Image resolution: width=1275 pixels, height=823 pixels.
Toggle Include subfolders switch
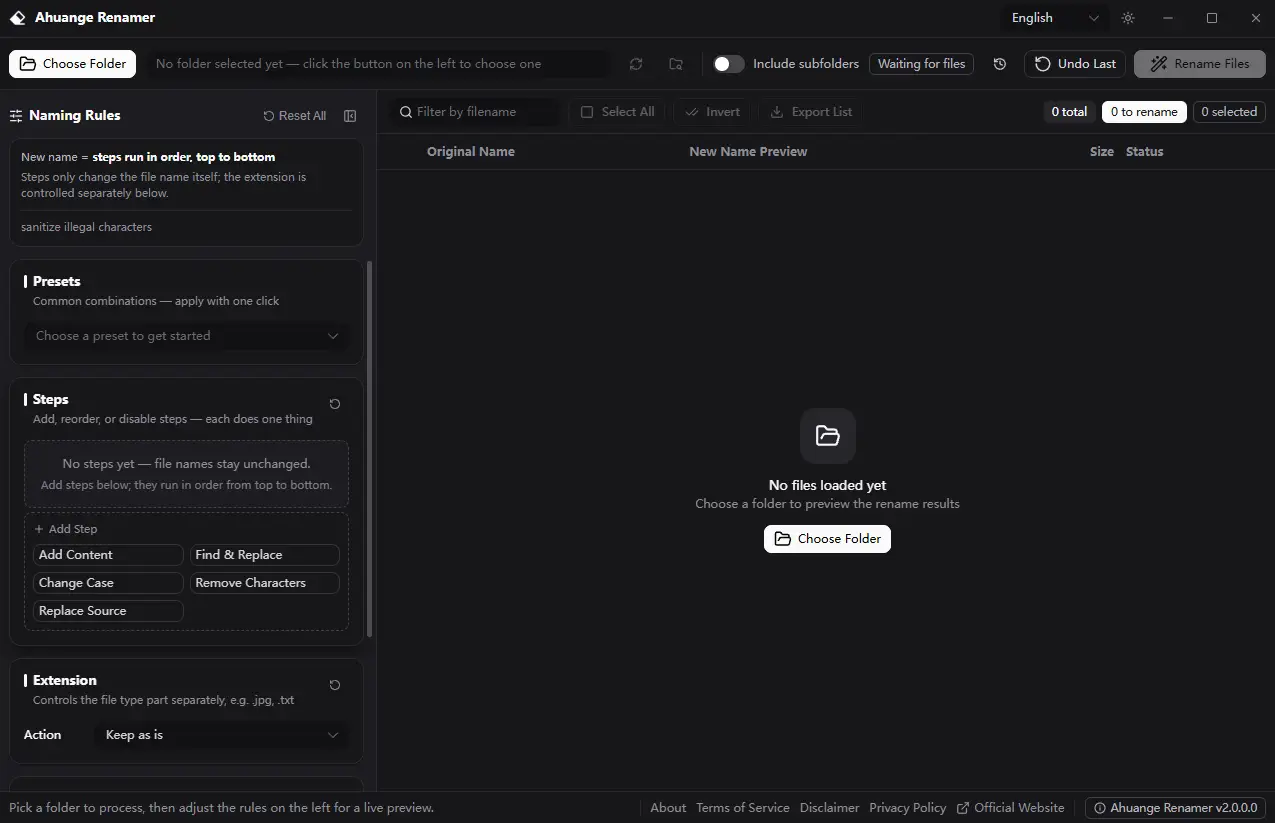(729, 64)
